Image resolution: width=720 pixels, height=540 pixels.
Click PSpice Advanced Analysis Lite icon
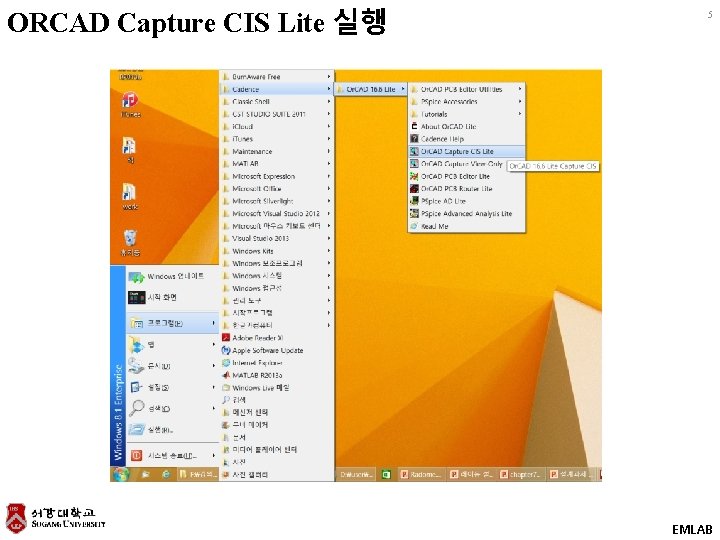tap(414, 214)
